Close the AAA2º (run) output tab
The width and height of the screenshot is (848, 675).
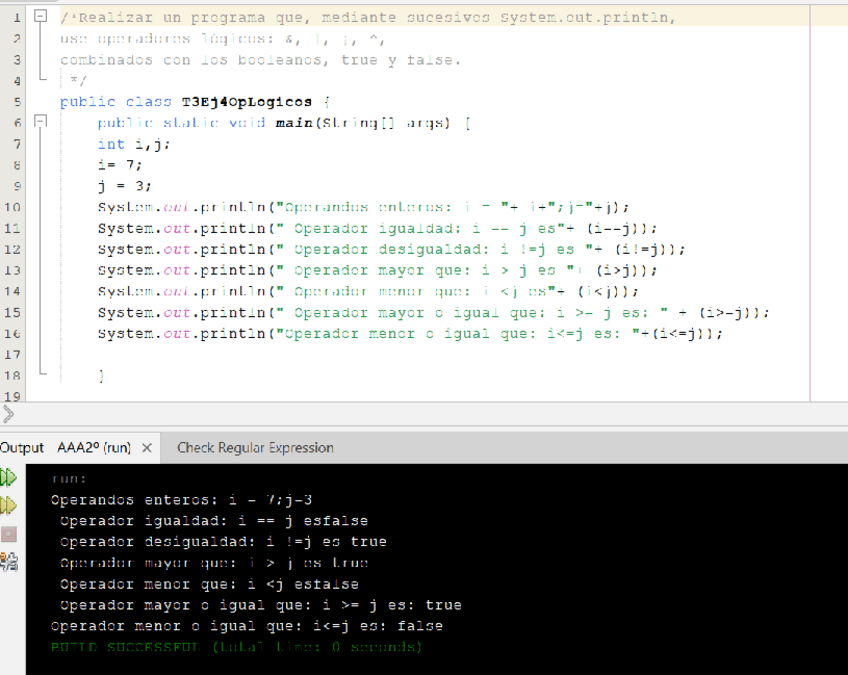click(147, 448)
